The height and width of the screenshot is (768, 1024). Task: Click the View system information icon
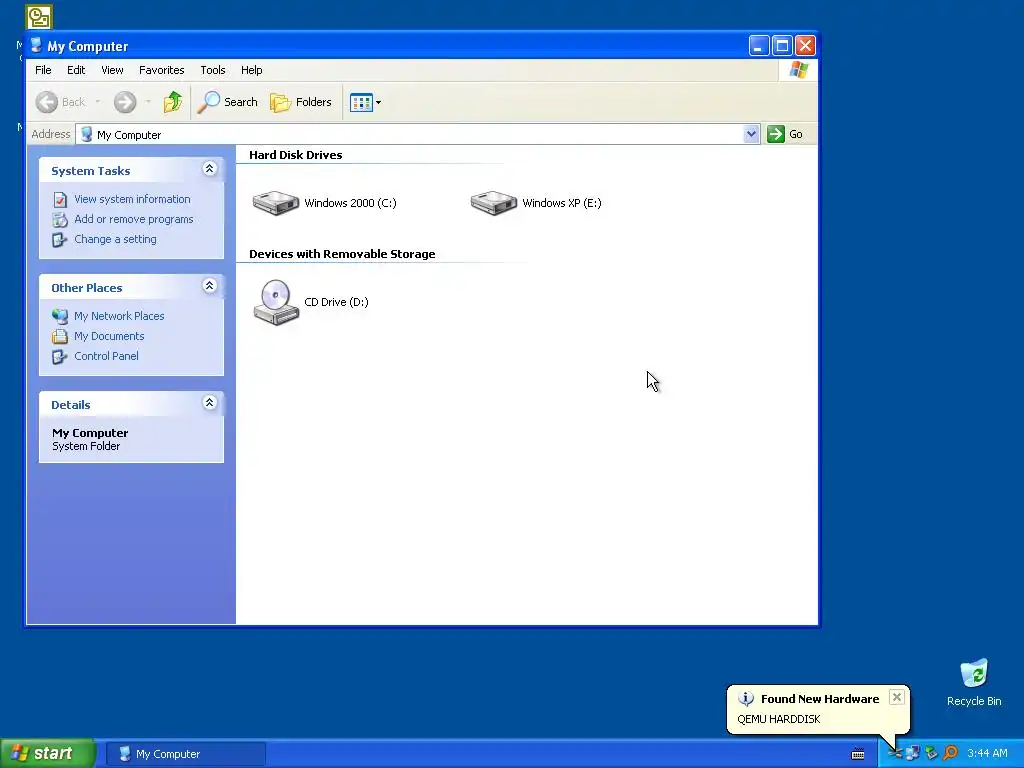(x=60, y=199)
